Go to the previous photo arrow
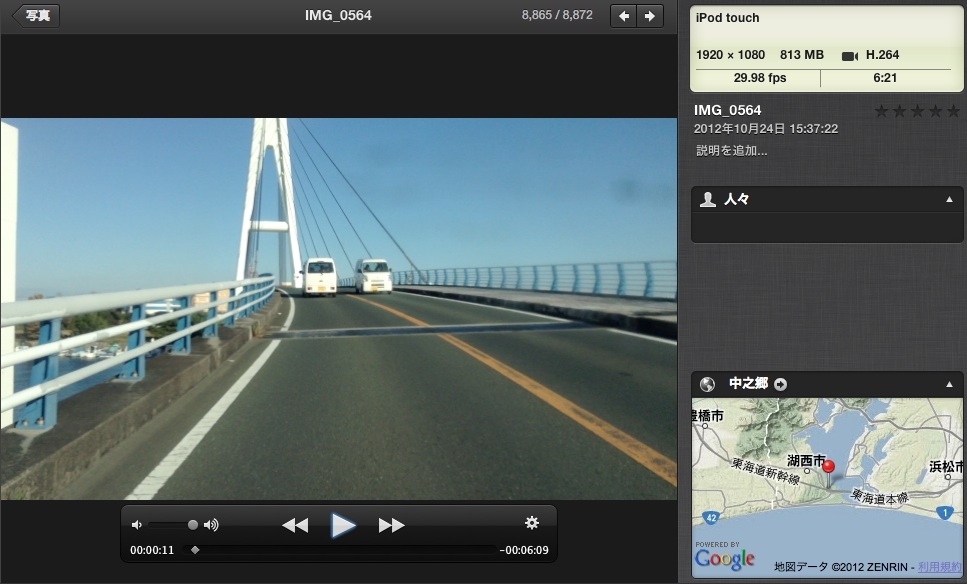The image size is (967, 584). tap(624, 16)
